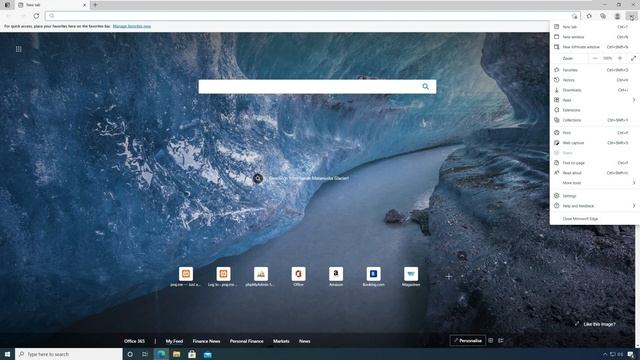Click the Task View taskbar icon
This screenshot has width=640, height=360.
coord(145,354)
